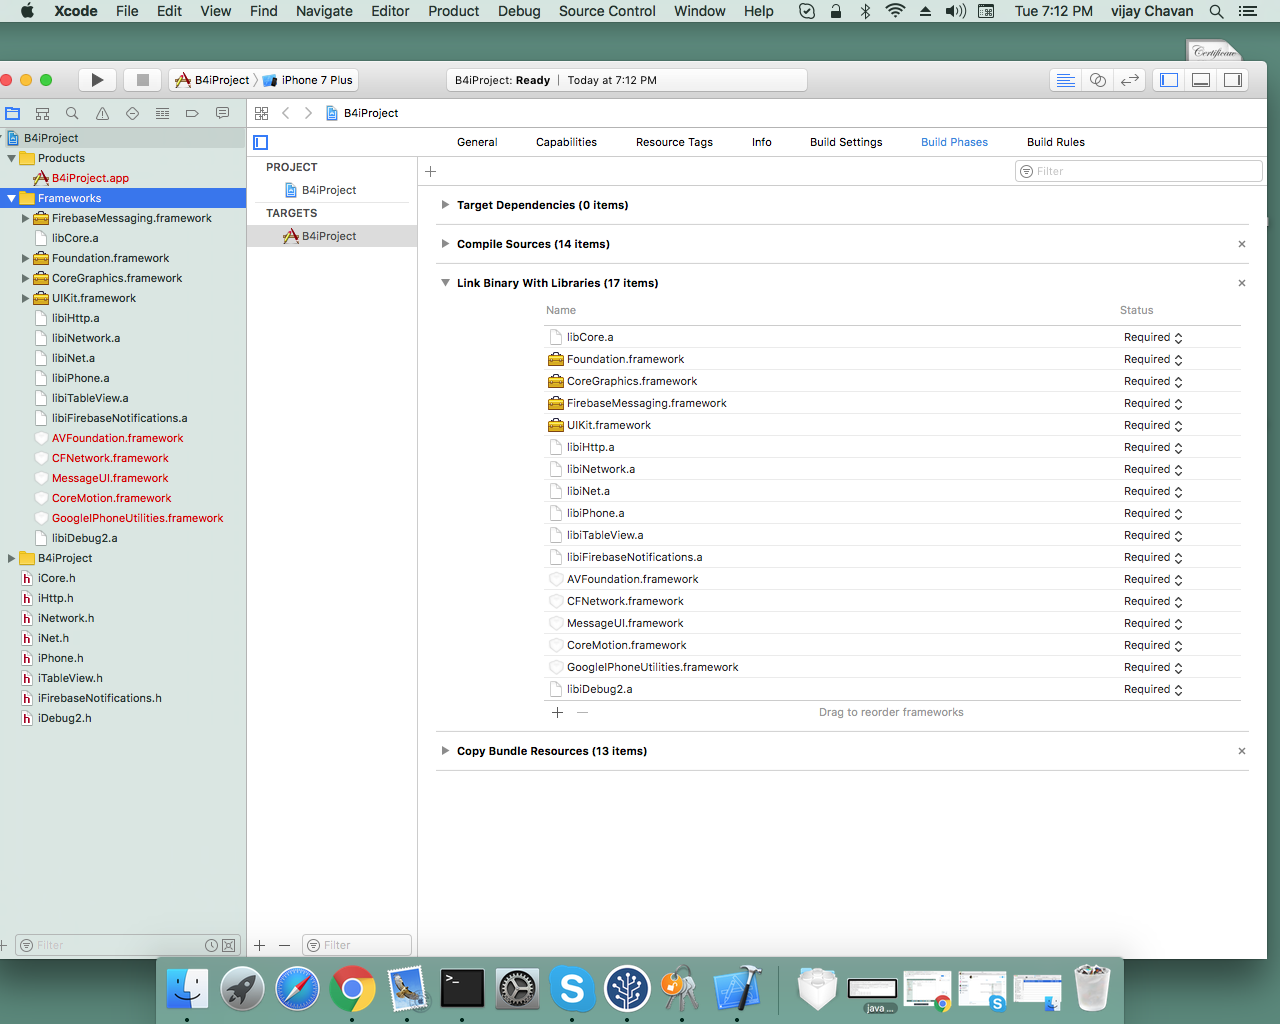The width and height of the screenshot is (1280, 1024).
Task: Click the build phases Filter field
Action: click(1139, 171)
